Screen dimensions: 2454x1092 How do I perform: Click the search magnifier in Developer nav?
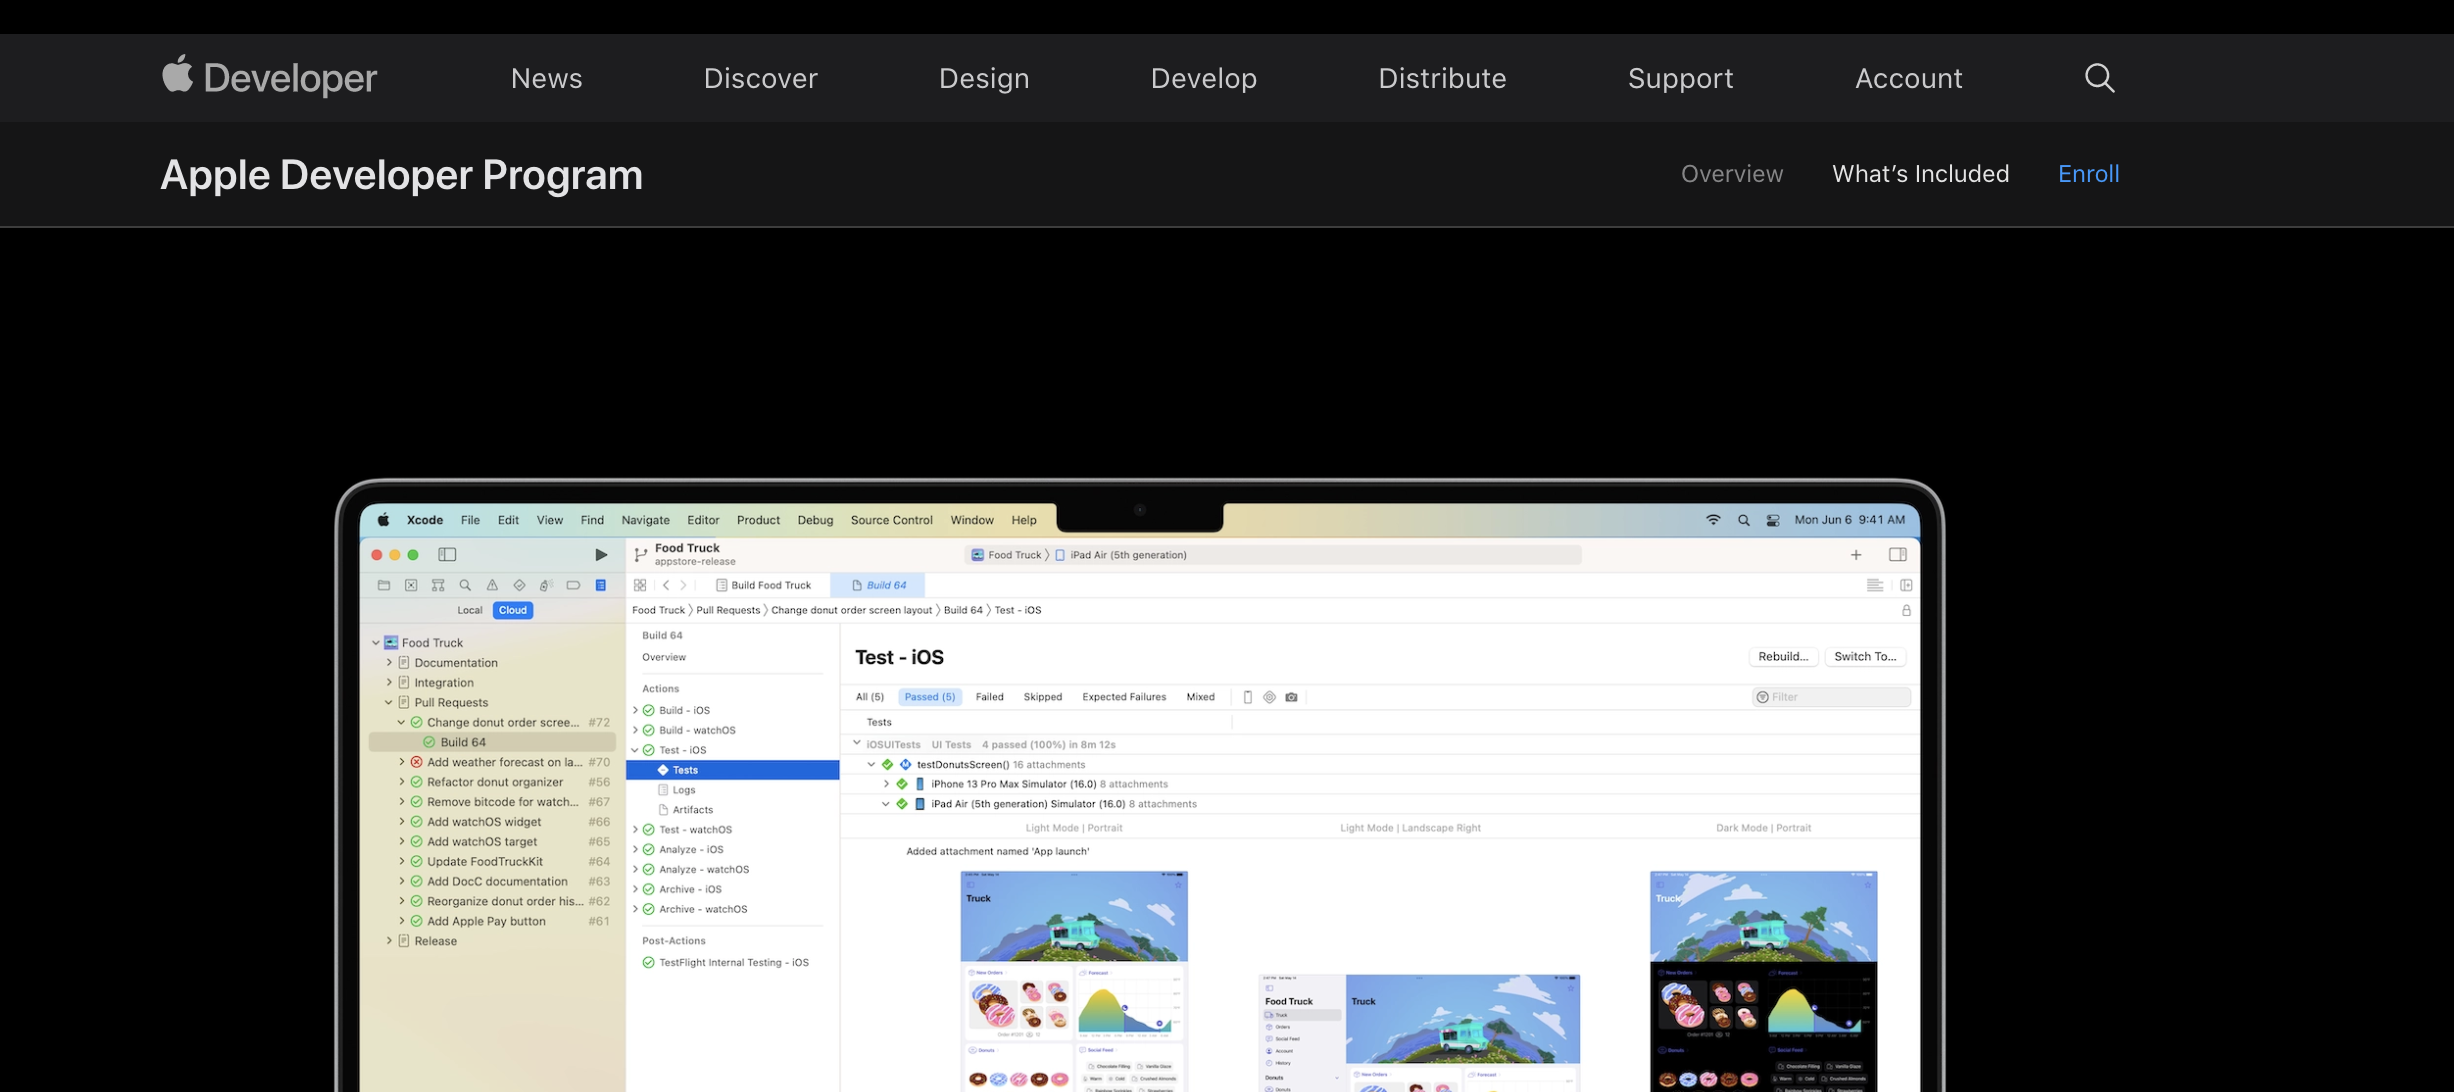pos(2099,78)
